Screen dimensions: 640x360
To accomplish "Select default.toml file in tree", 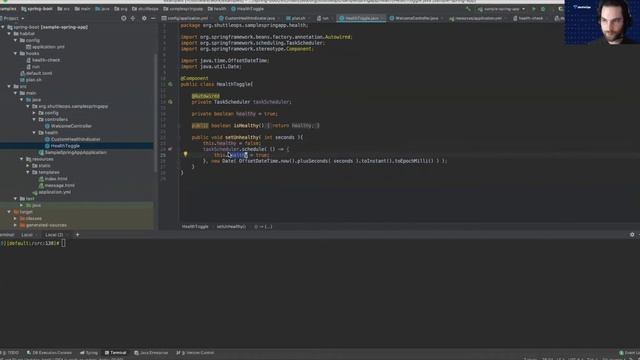I will [x=36, y=73].
